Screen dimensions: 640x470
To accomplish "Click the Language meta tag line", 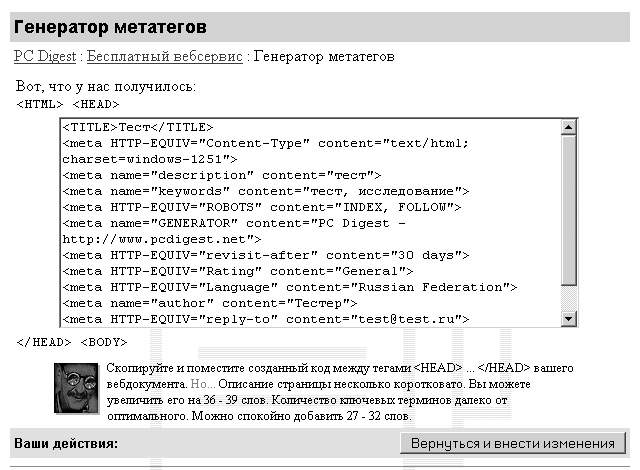I will [x=289, y=287].
